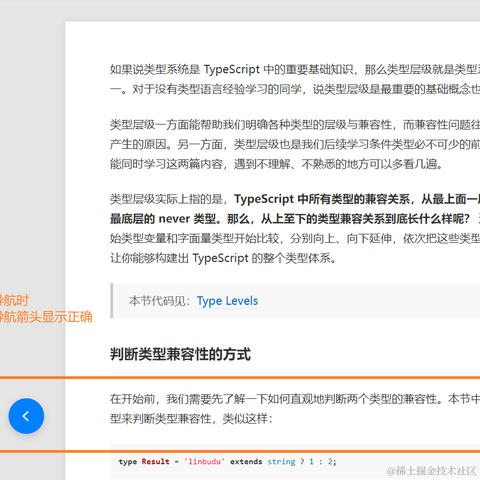The width and height of the screenshot is (480, 480).
Task: Click the paragraph starting with 在开始前
Action: [295, 409]
